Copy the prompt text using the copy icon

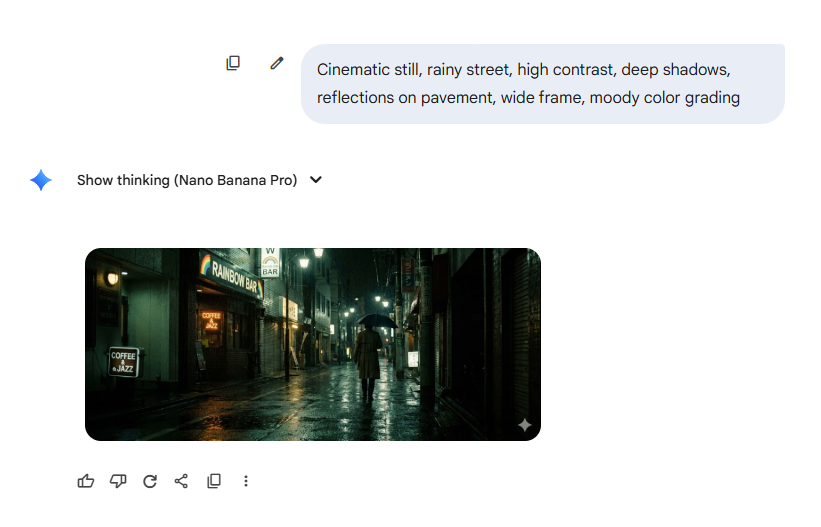[233, 63]
